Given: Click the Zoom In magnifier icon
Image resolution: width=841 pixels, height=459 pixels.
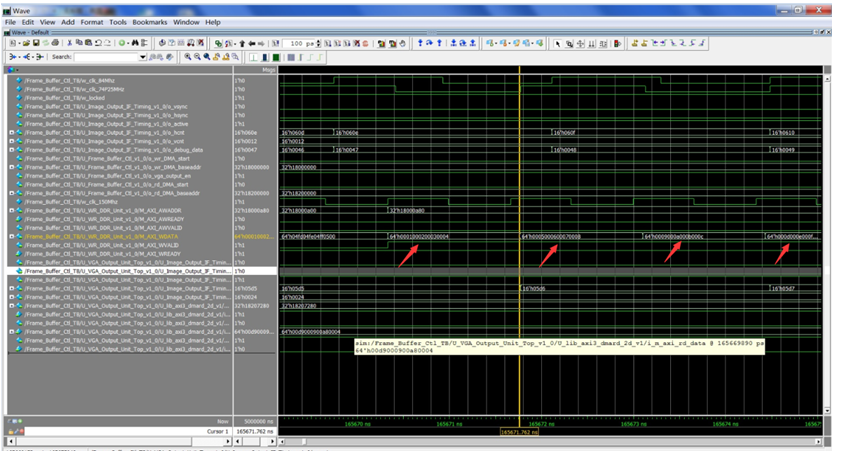Looking at the screenshot, I should [x=187, y=57].
